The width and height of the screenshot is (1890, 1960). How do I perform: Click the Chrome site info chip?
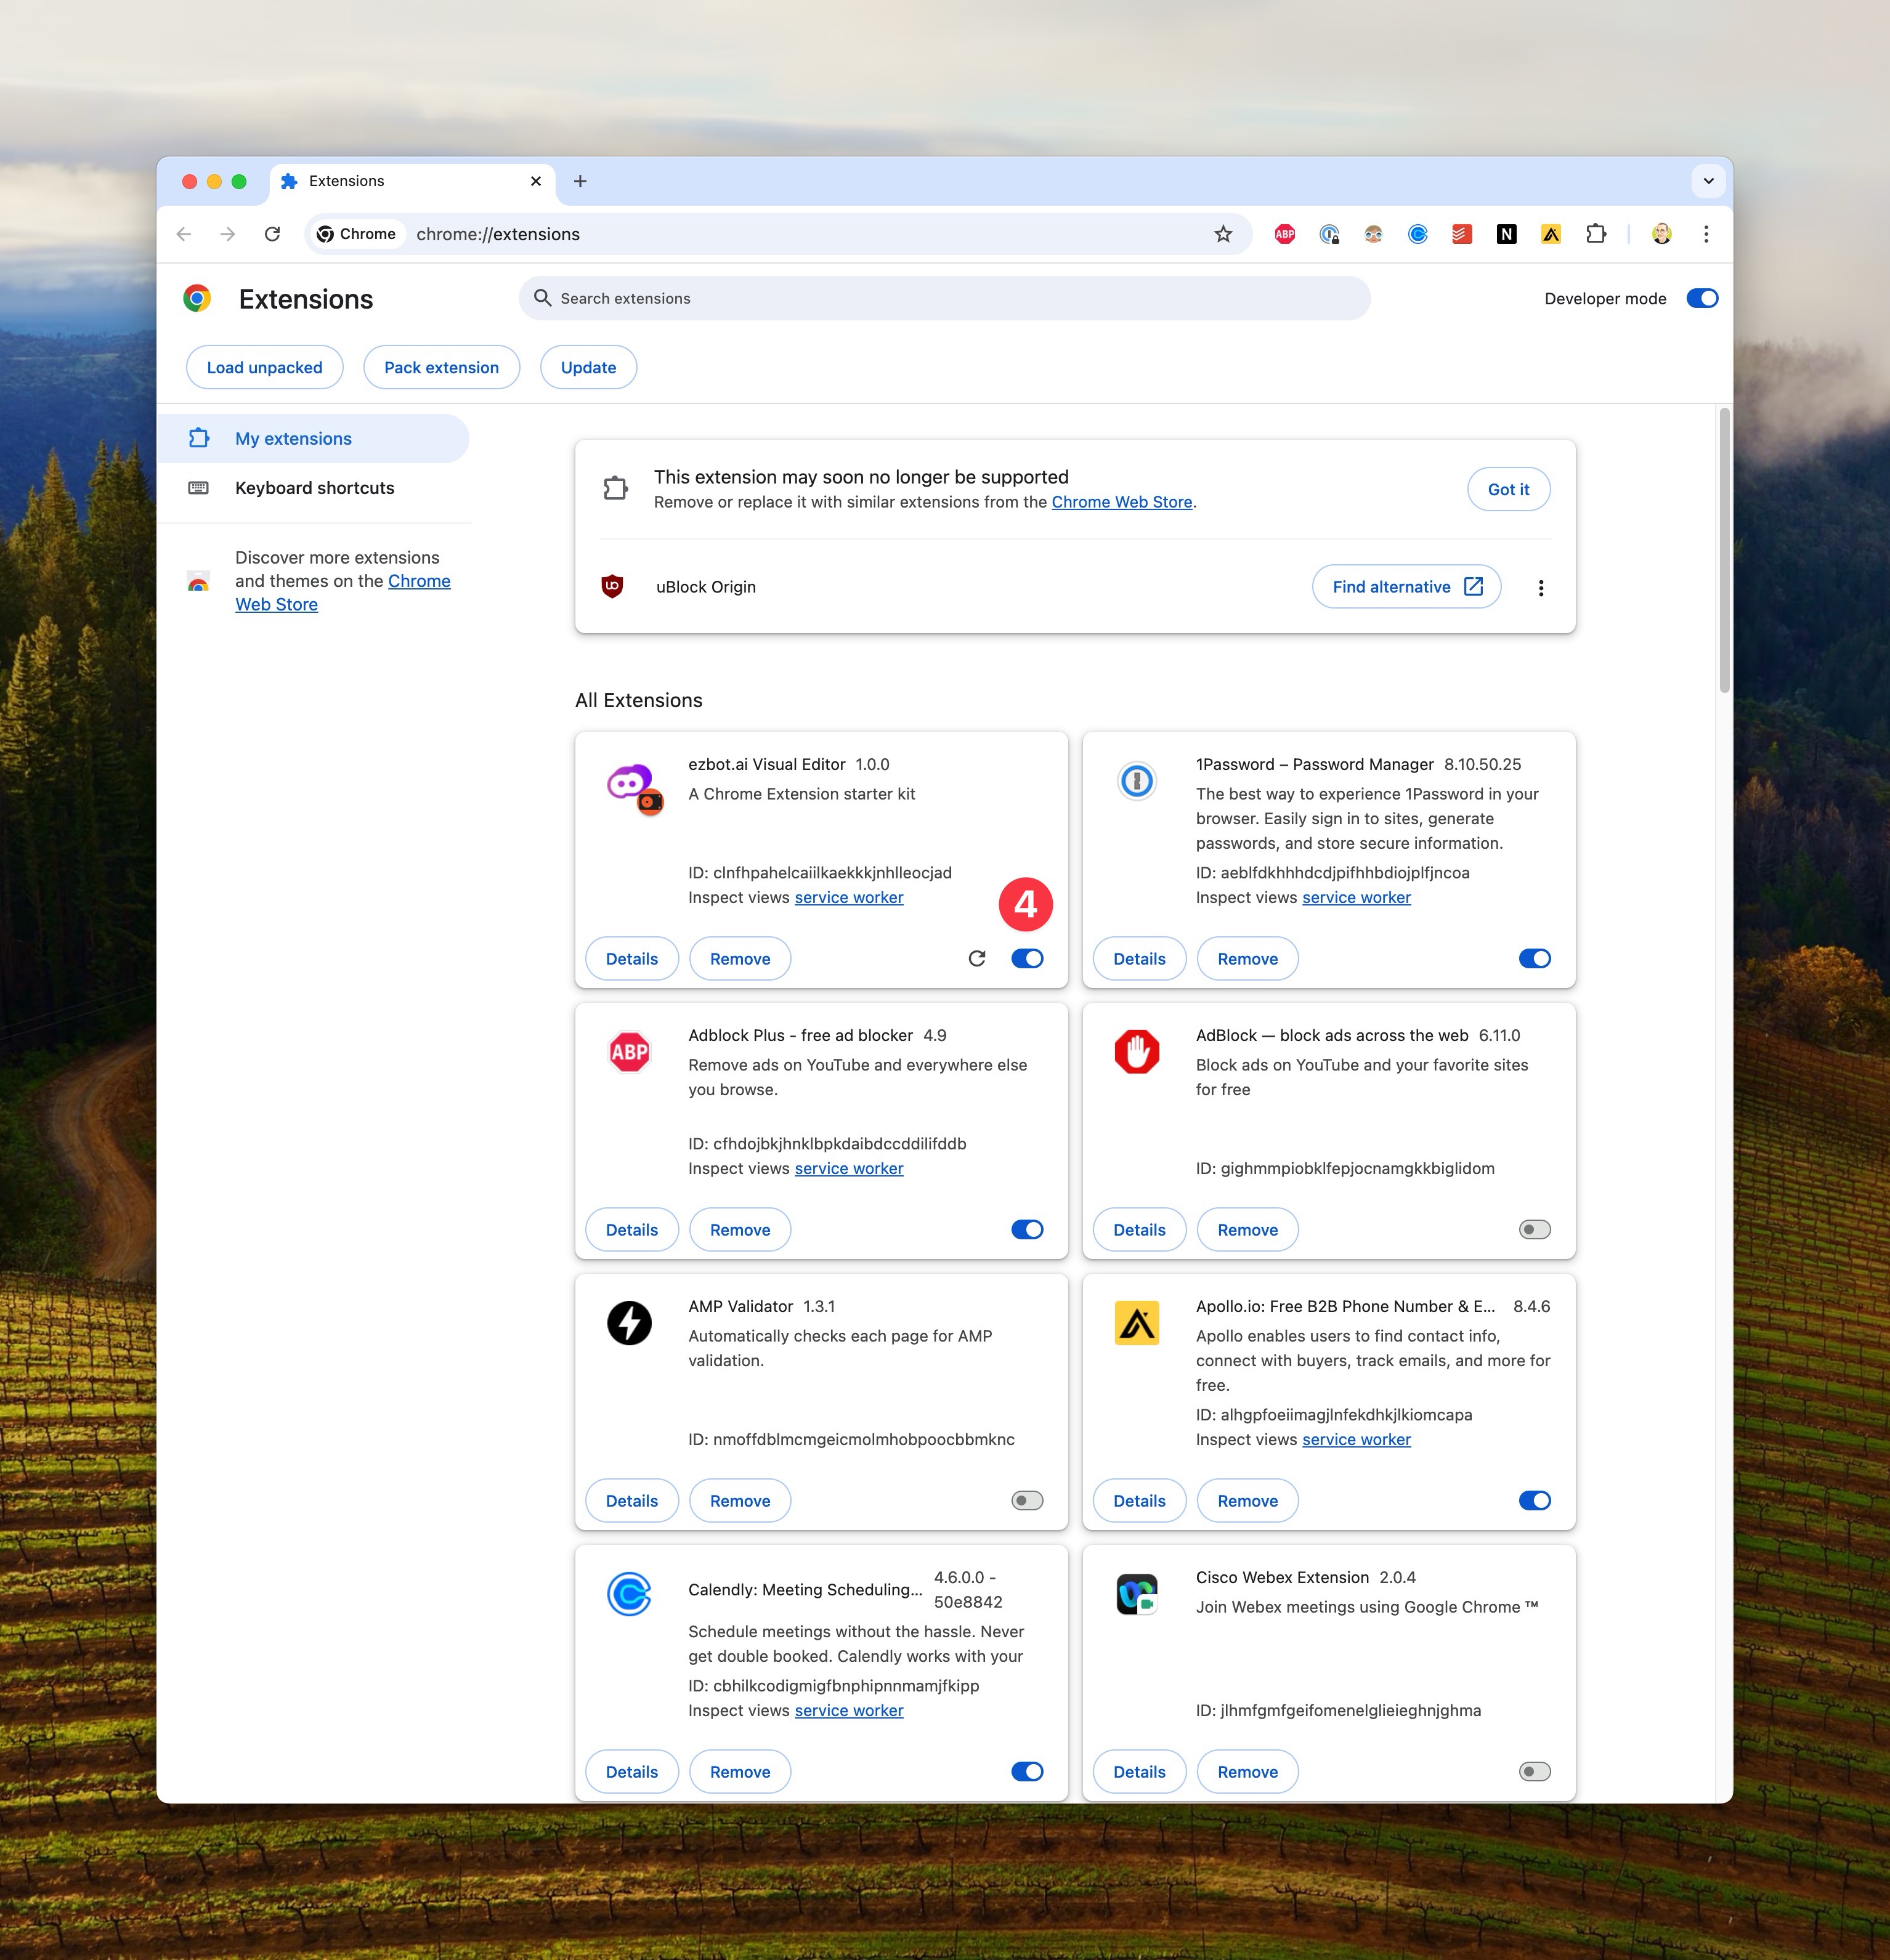click(357, 234)
